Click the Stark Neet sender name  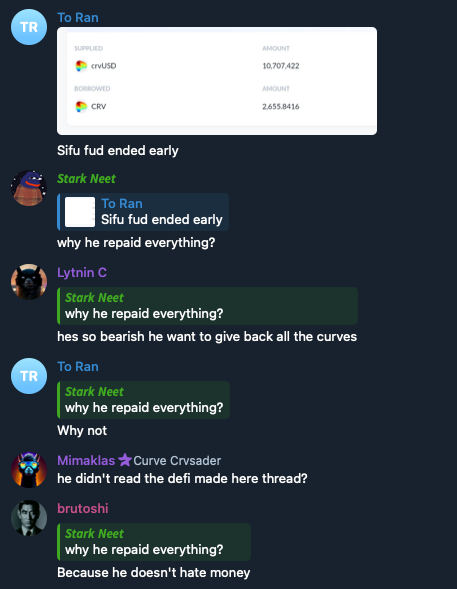pos(86,179)
